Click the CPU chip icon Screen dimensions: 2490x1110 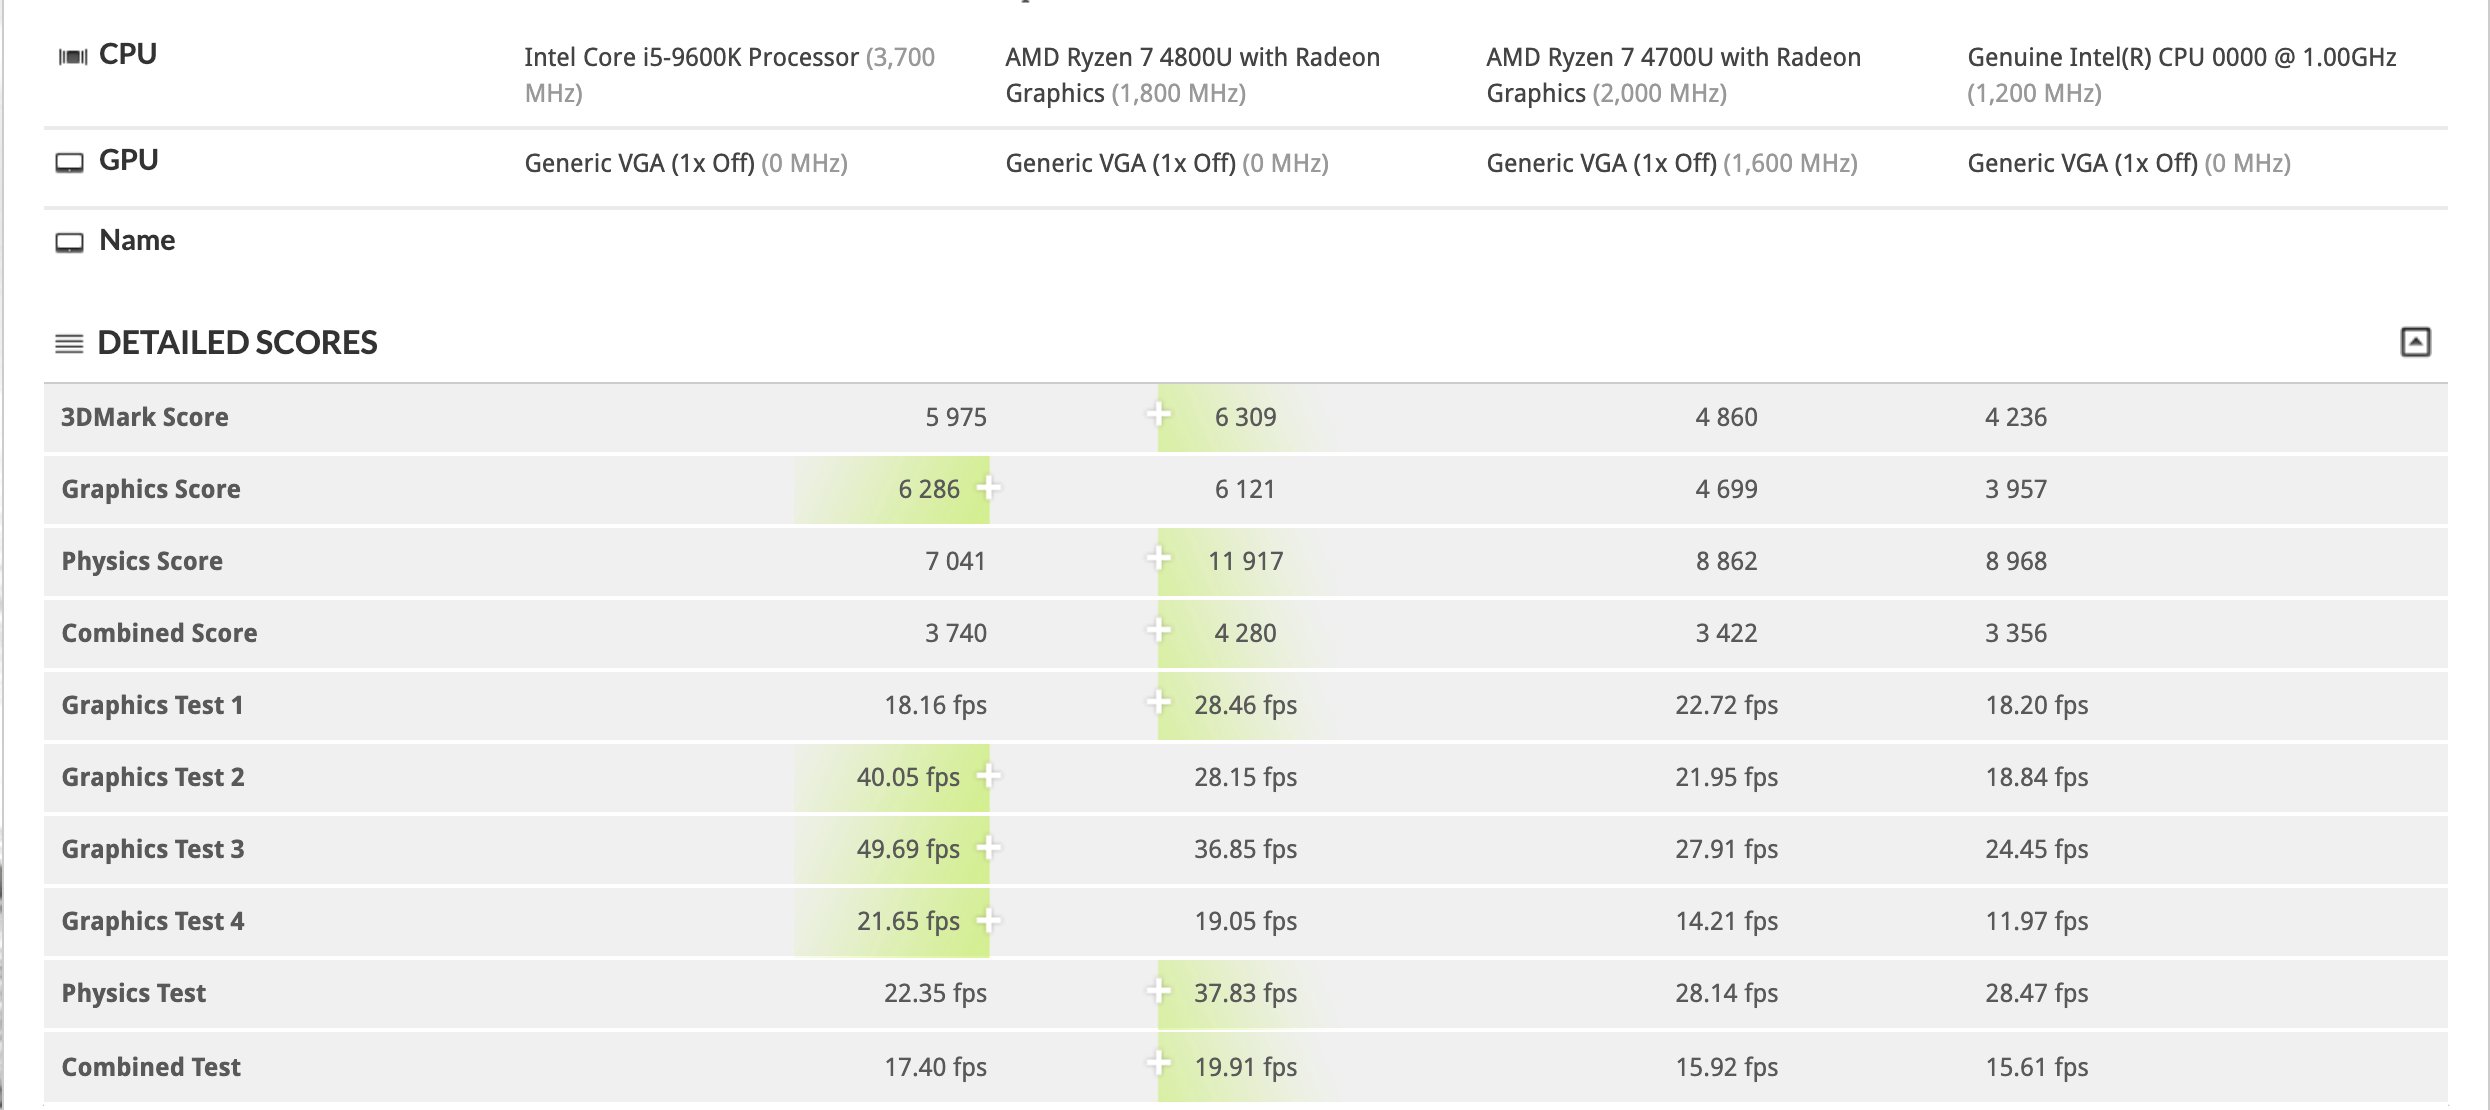[72, 57]
